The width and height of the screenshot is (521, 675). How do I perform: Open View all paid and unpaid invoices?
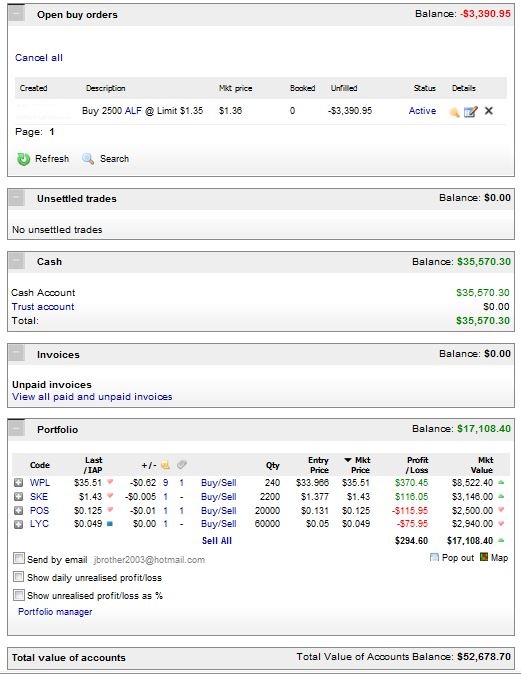click(x=92, y=396)
